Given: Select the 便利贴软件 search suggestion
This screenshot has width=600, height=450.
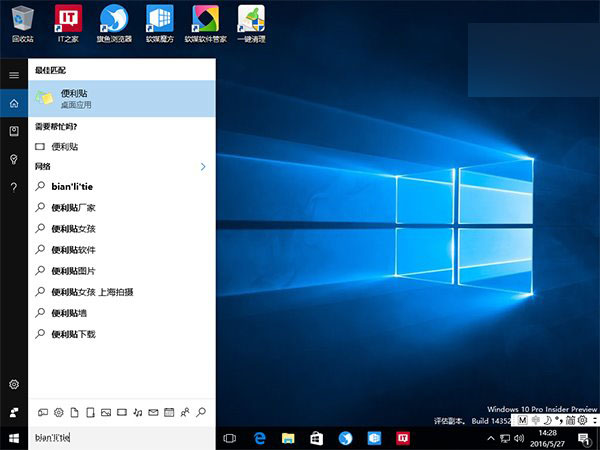Looking at the screenshot, I should click(x=122, y=249).
